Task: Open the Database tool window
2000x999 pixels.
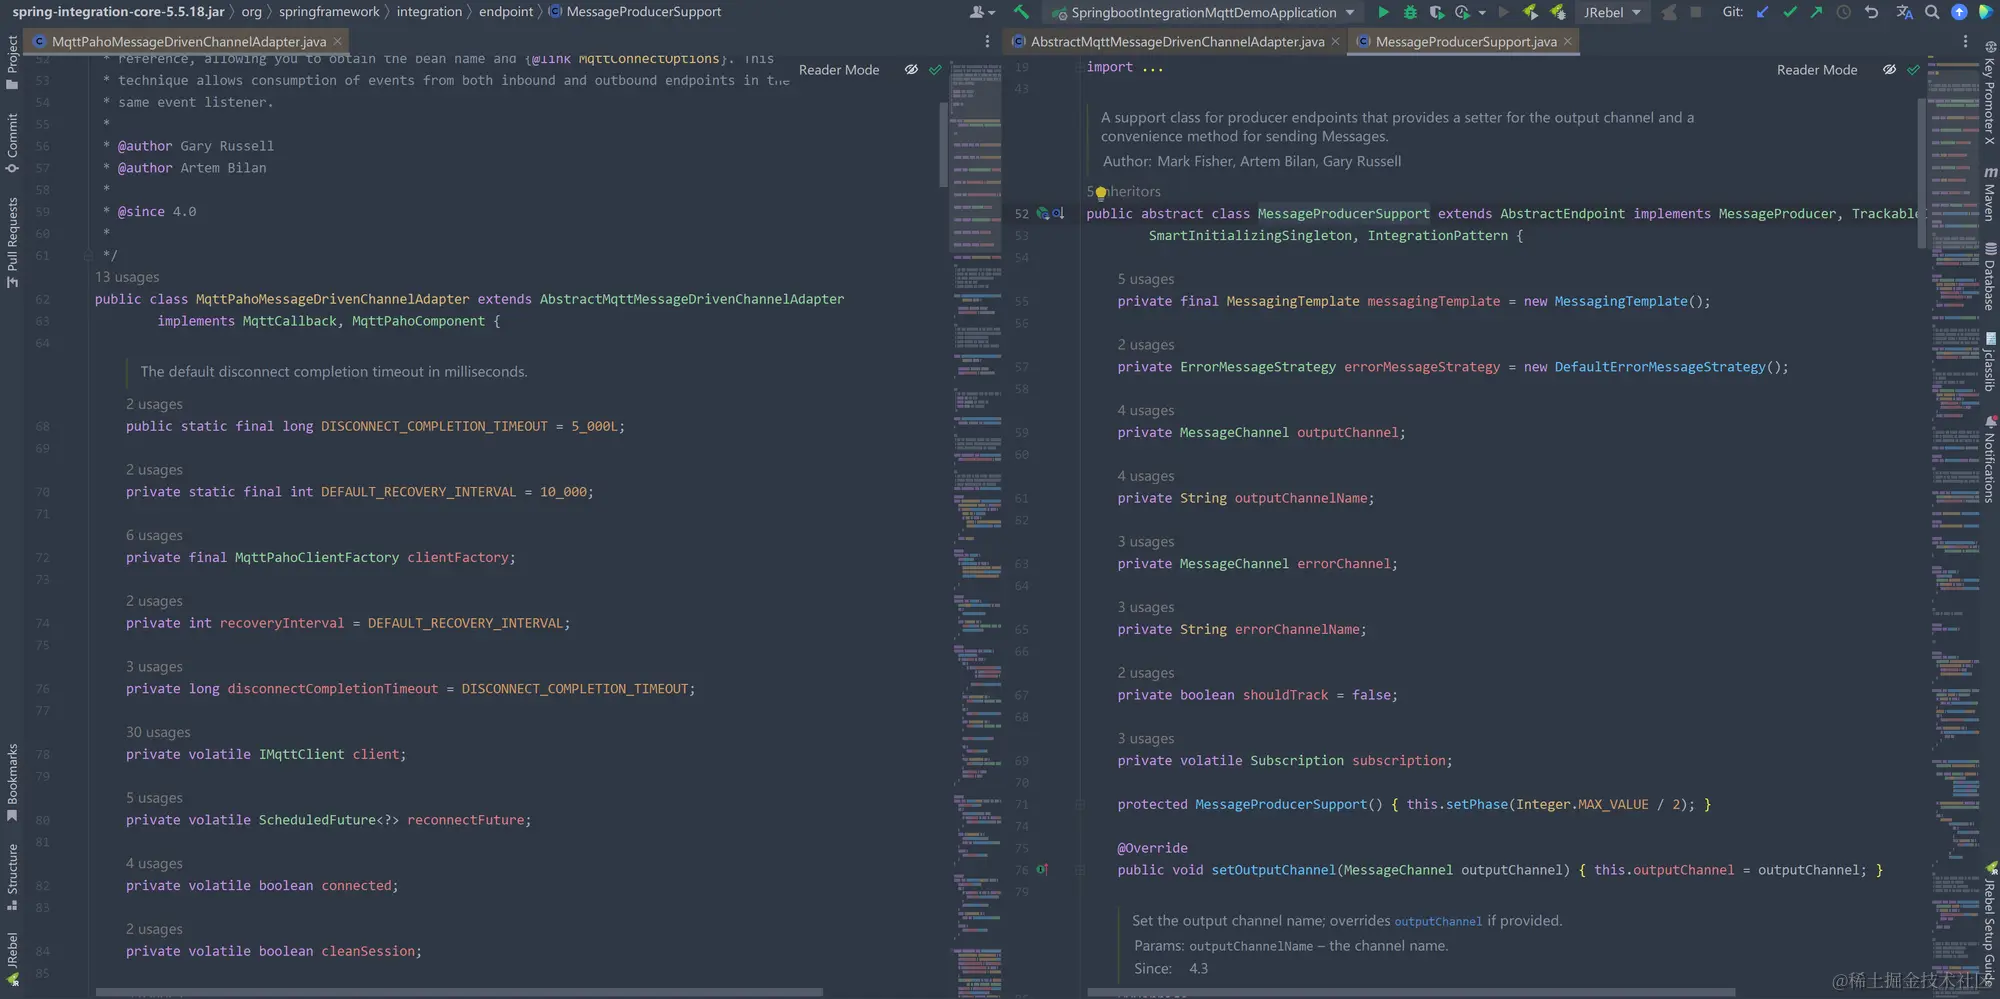Action: coord(1989,276)
